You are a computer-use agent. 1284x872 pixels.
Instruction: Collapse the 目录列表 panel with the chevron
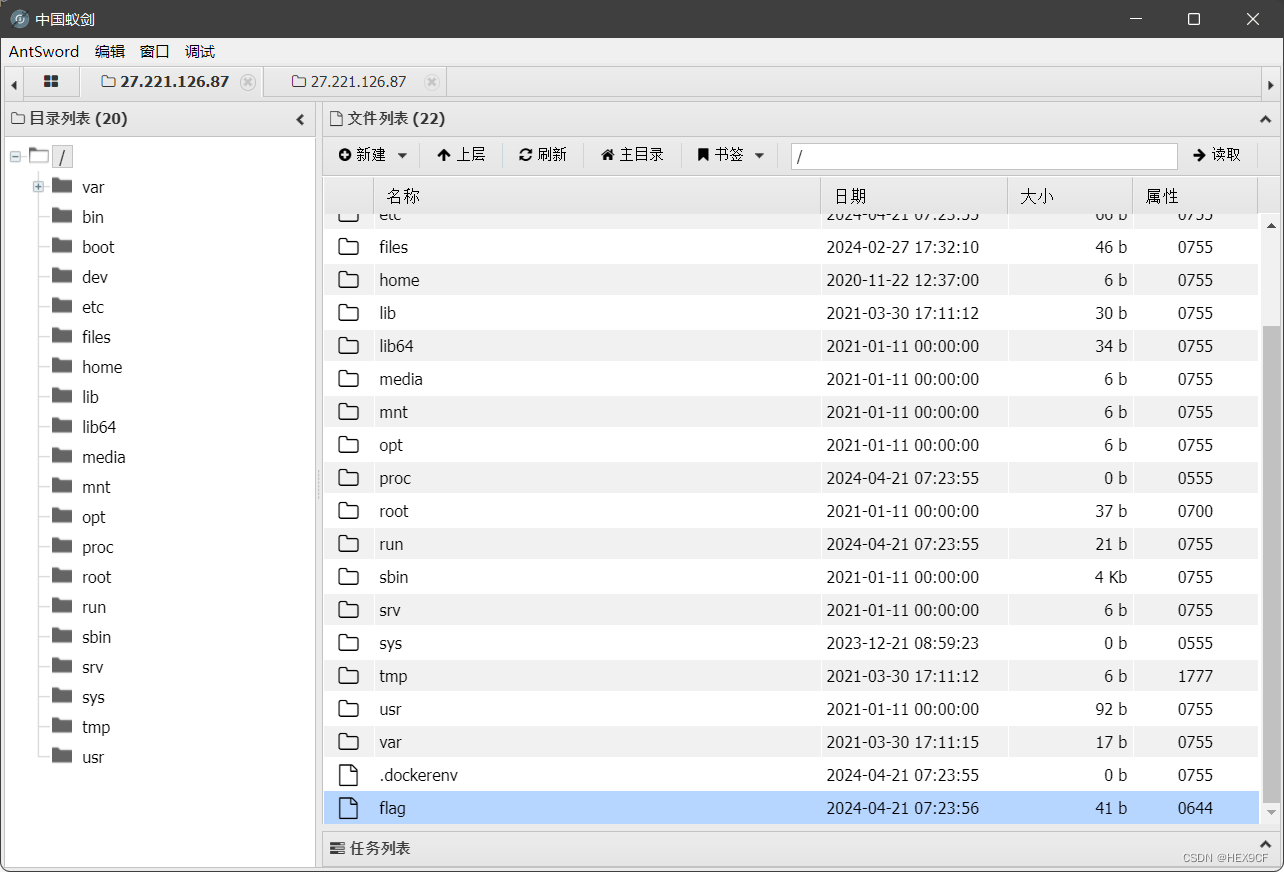[x=300, y=118]
